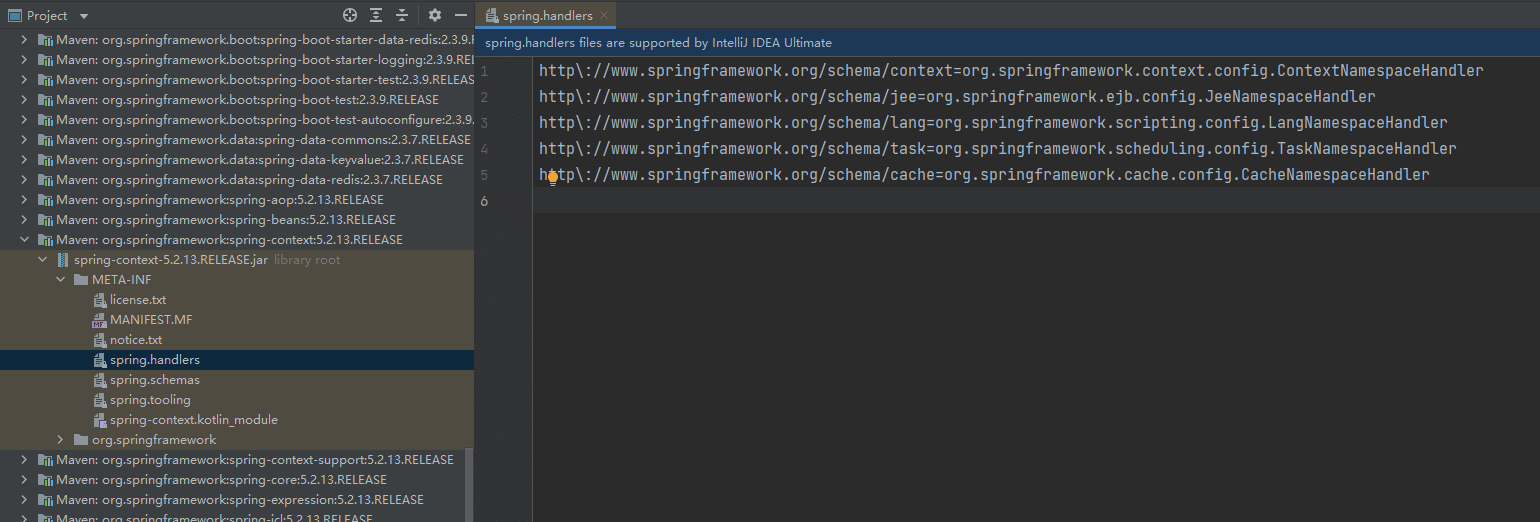The height and width of the screenshot is (522, 1540).
Task: Expand Maven spring-aop:5.2.13.RELEASE library
Action: pos(25,200)
